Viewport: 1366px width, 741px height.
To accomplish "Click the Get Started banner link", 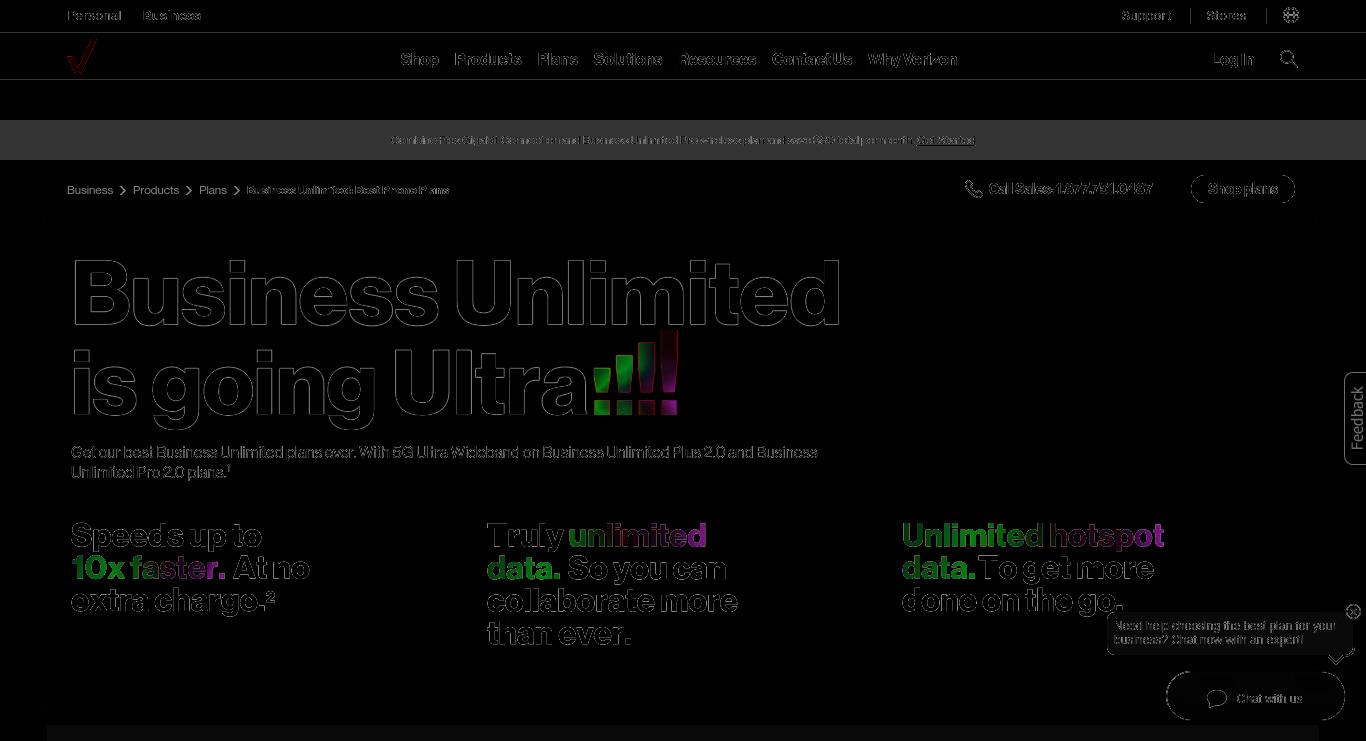I will [945, 140].
